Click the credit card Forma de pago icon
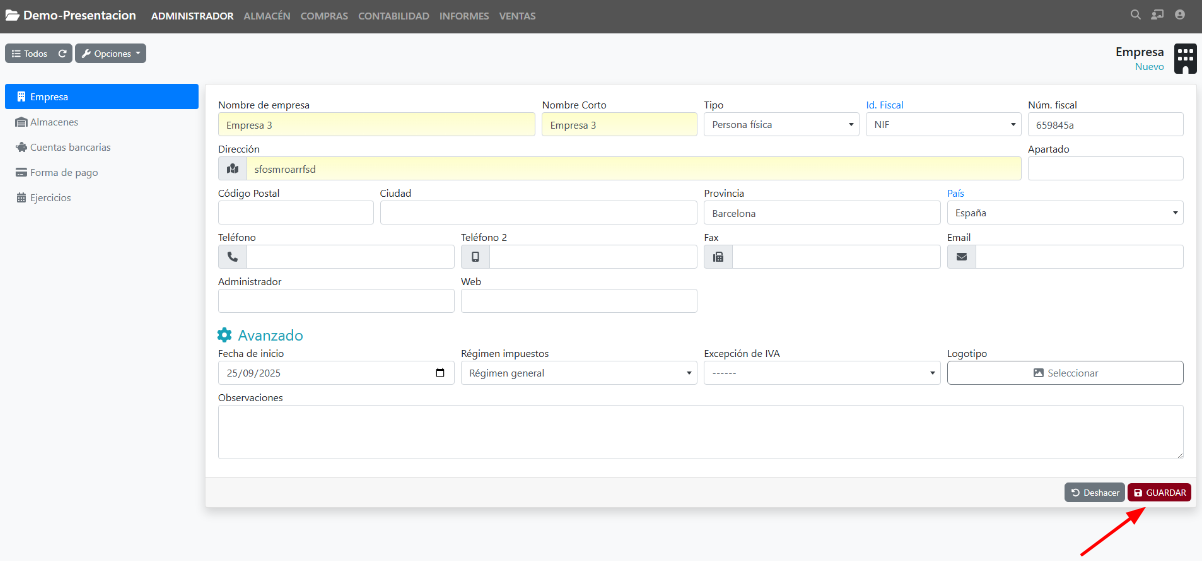The height and width of the screenshot is (561, 1203). coord(21,172)
